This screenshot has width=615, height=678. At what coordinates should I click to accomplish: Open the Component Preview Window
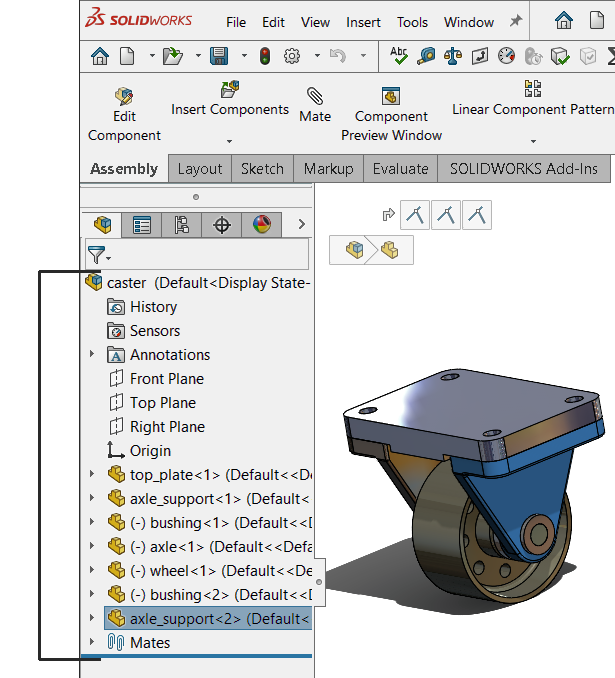391,98
